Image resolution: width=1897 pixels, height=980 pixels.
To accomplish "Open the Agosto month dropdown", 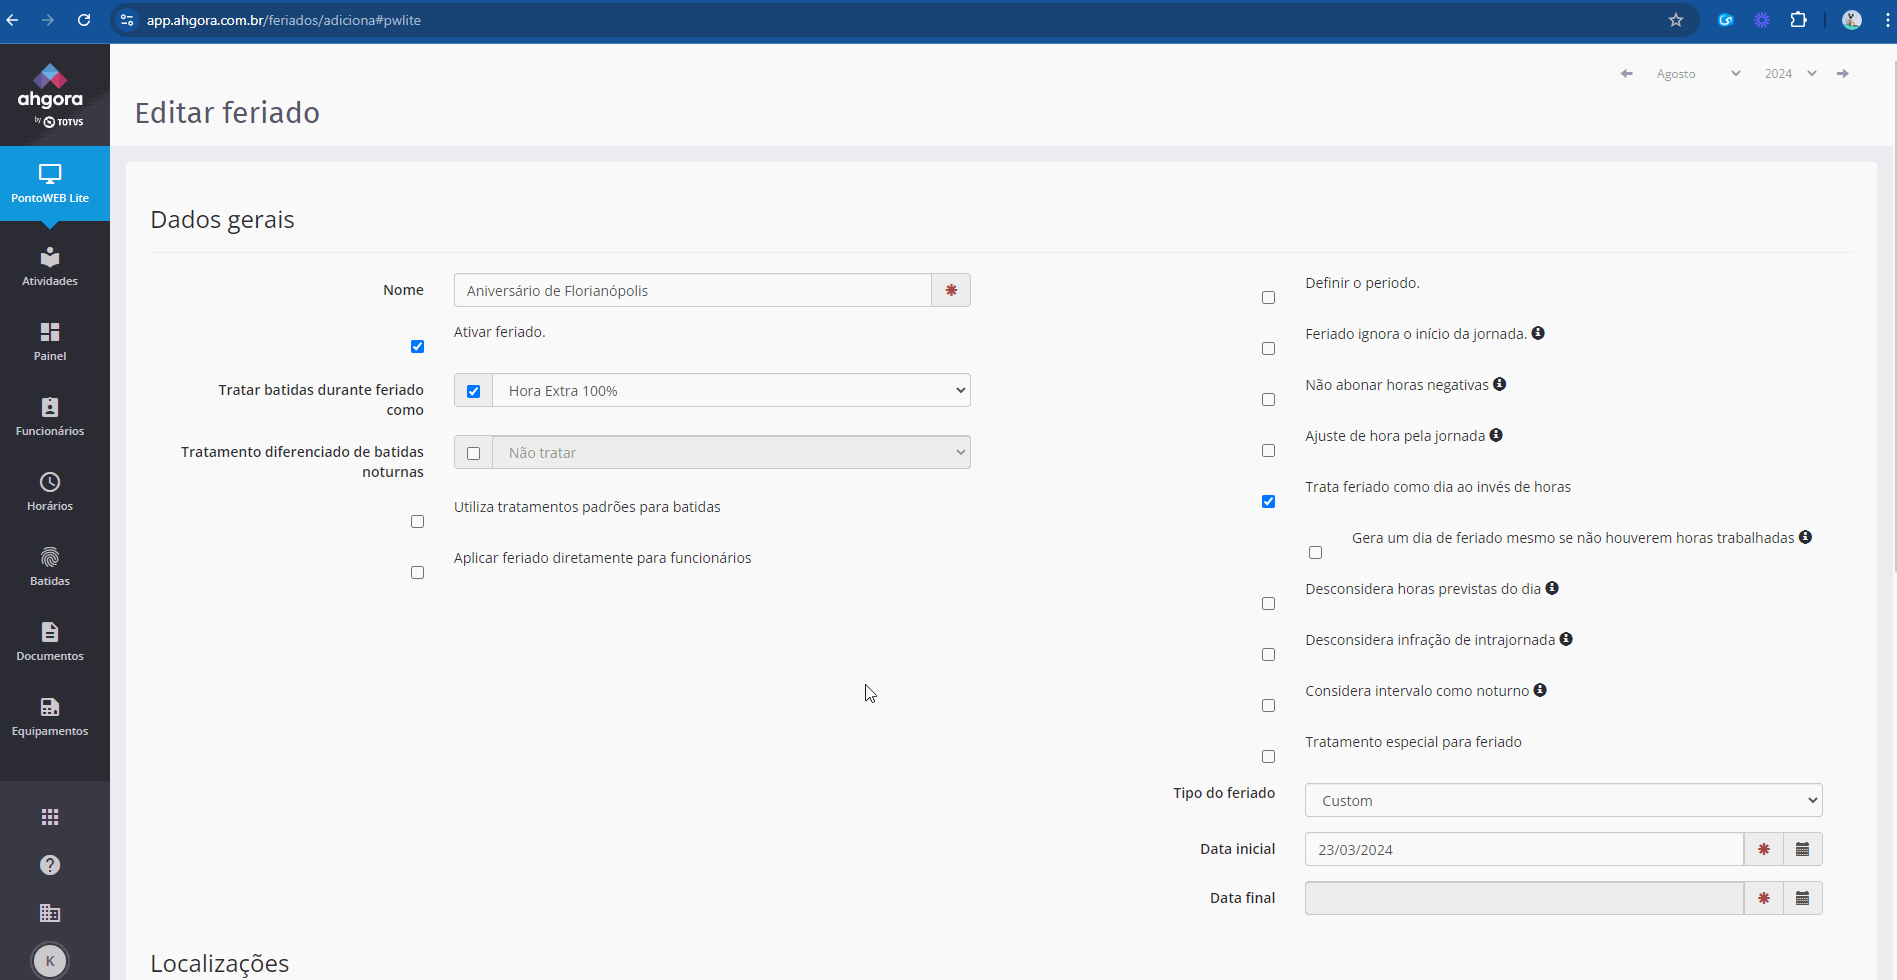I will (1698, 74).
